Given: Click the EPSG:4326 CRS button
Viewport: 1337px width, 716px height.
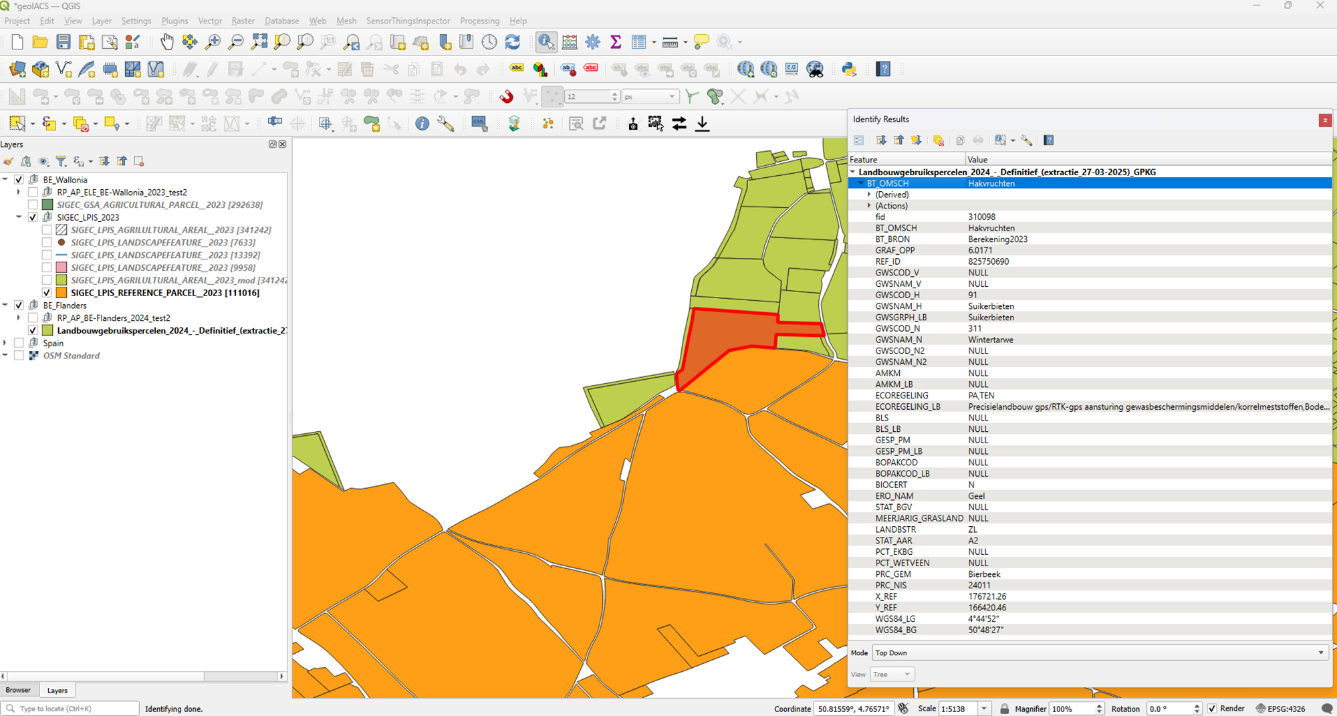Looking at the screenshot, I should [1280, 708].
